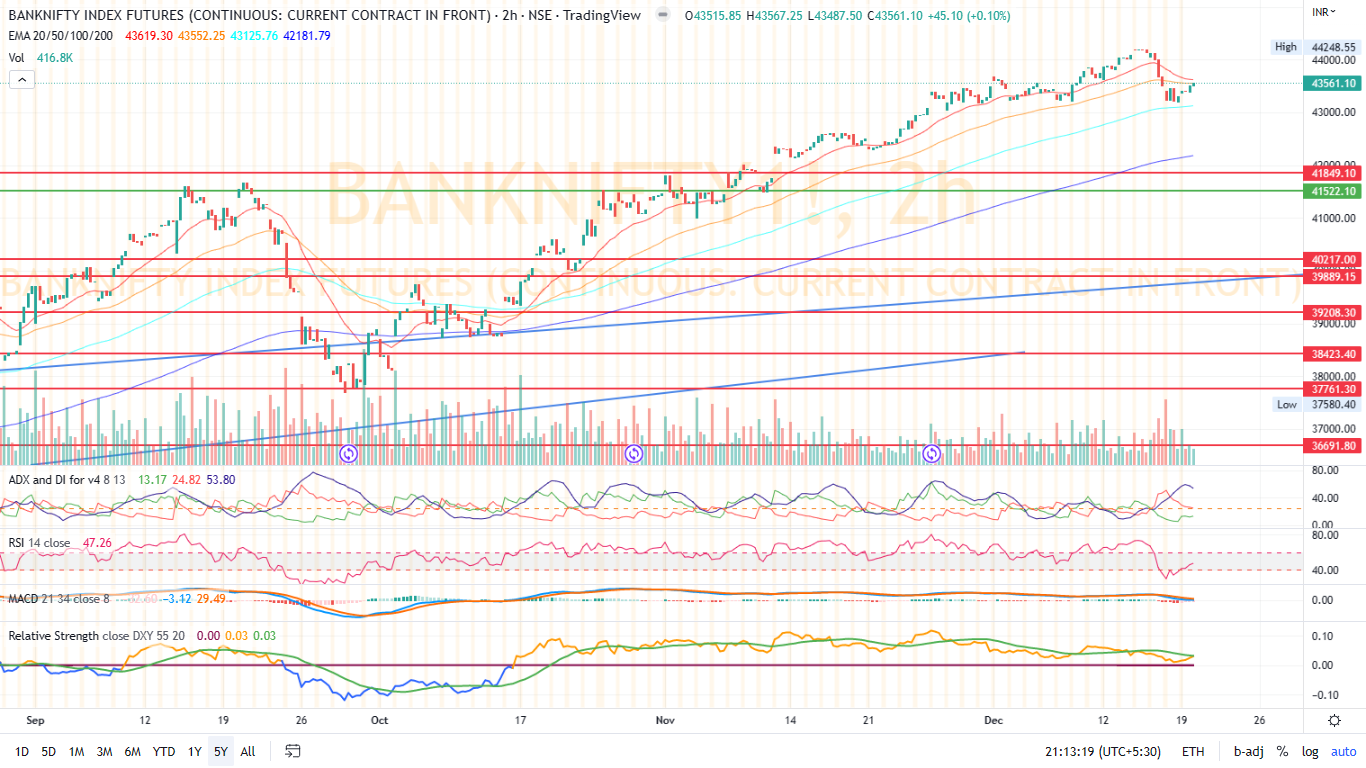Screen dimensions: 1366x768
Task: Click the horizontal line label 37761.30
Action: tap(1333, 389)
